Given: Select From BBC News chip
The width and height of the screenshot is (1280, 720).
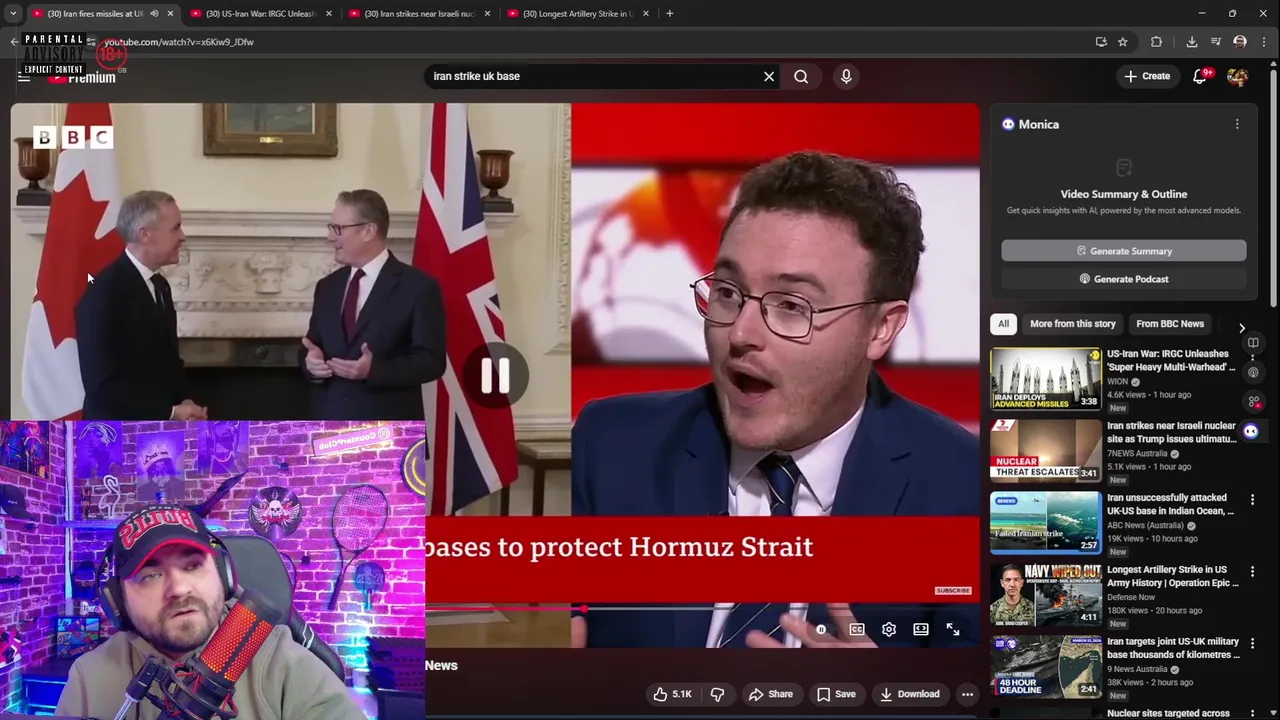Looking at the screenshot, I should (x=1170, y=324).
